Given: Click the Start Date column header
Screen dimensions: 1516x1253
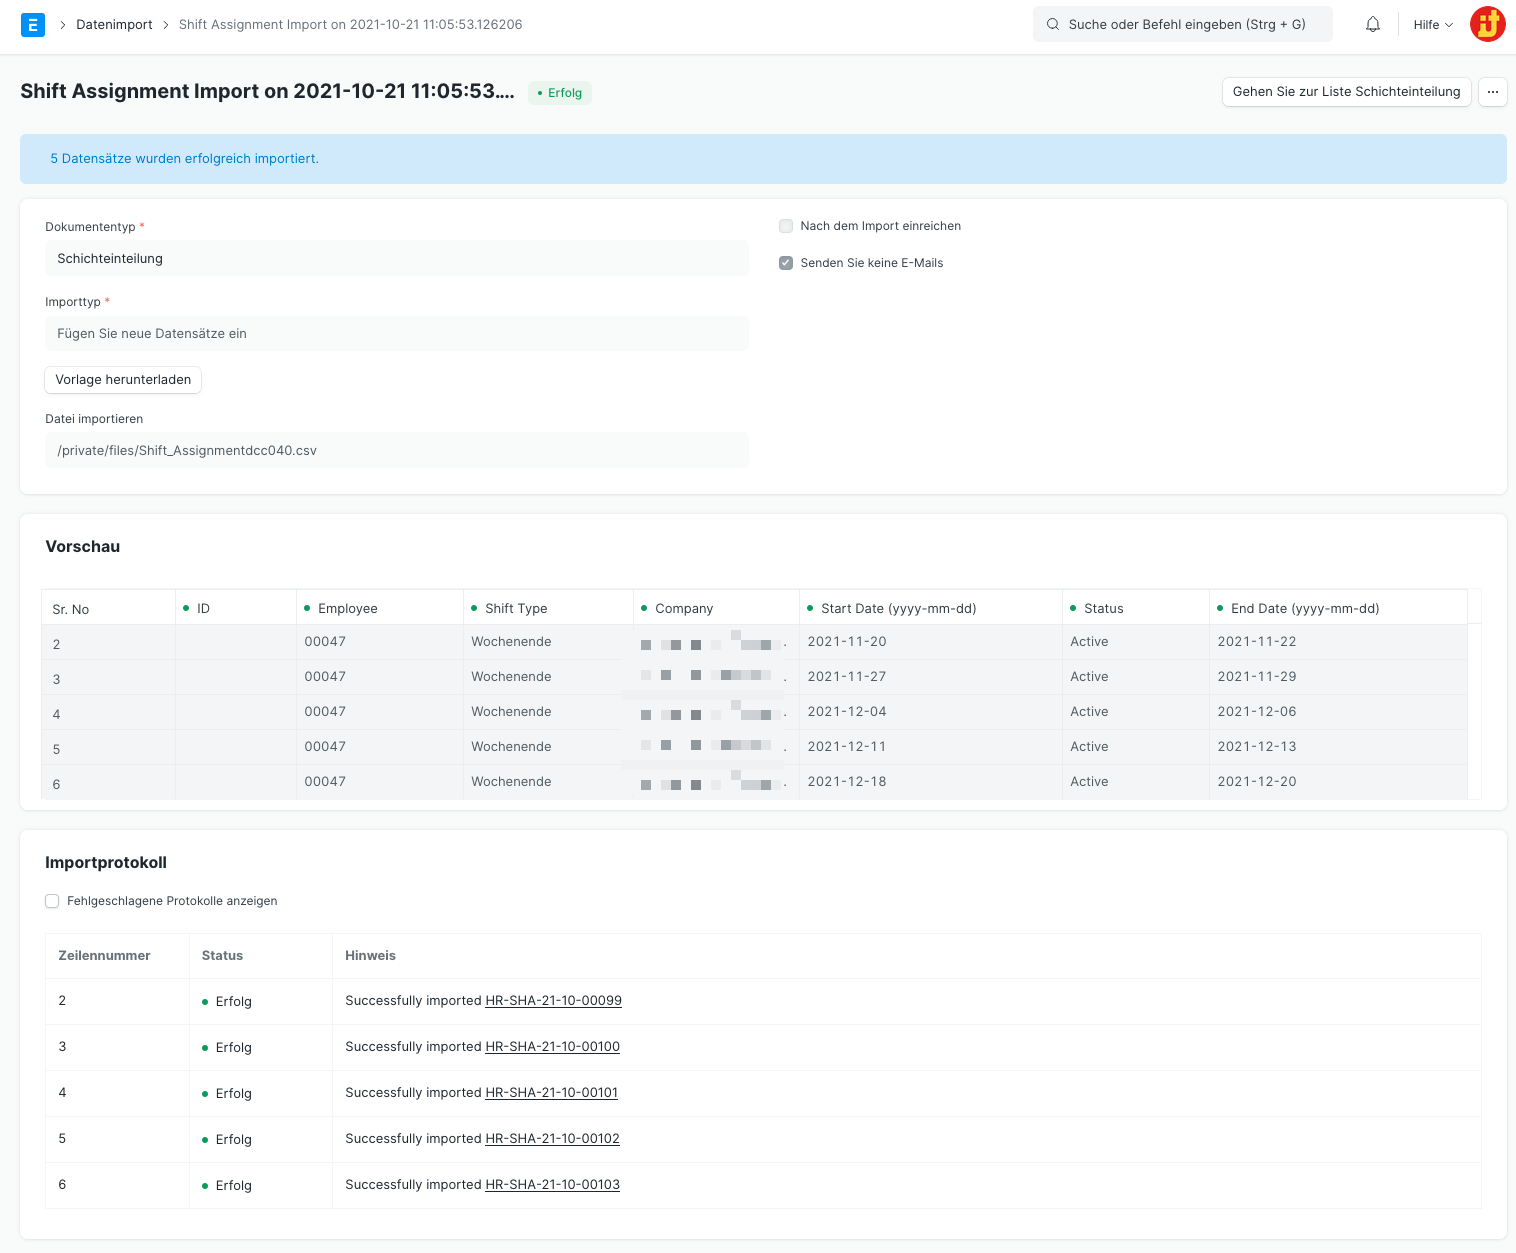Looking at the screenshot, I should [x=931, y=608].
